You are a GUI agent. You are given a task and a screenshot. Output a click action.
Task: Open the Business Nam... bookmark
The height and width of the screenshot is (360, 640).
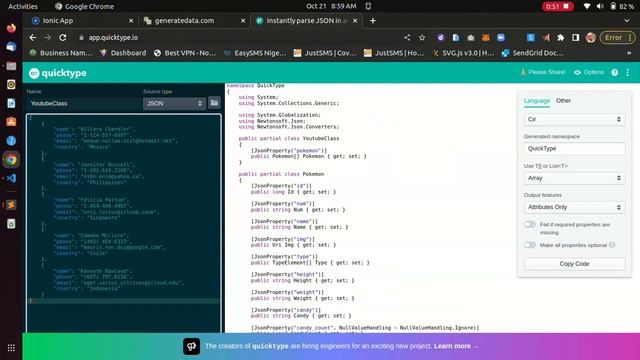click(x=61, y=53)
